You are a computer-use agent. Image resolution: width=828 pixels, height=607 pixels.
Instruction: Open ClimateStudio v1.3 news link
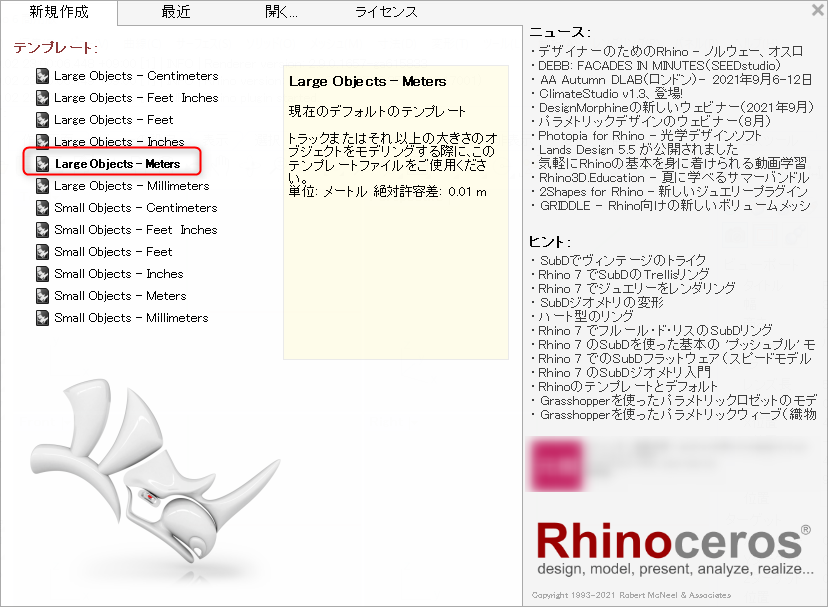611,94
